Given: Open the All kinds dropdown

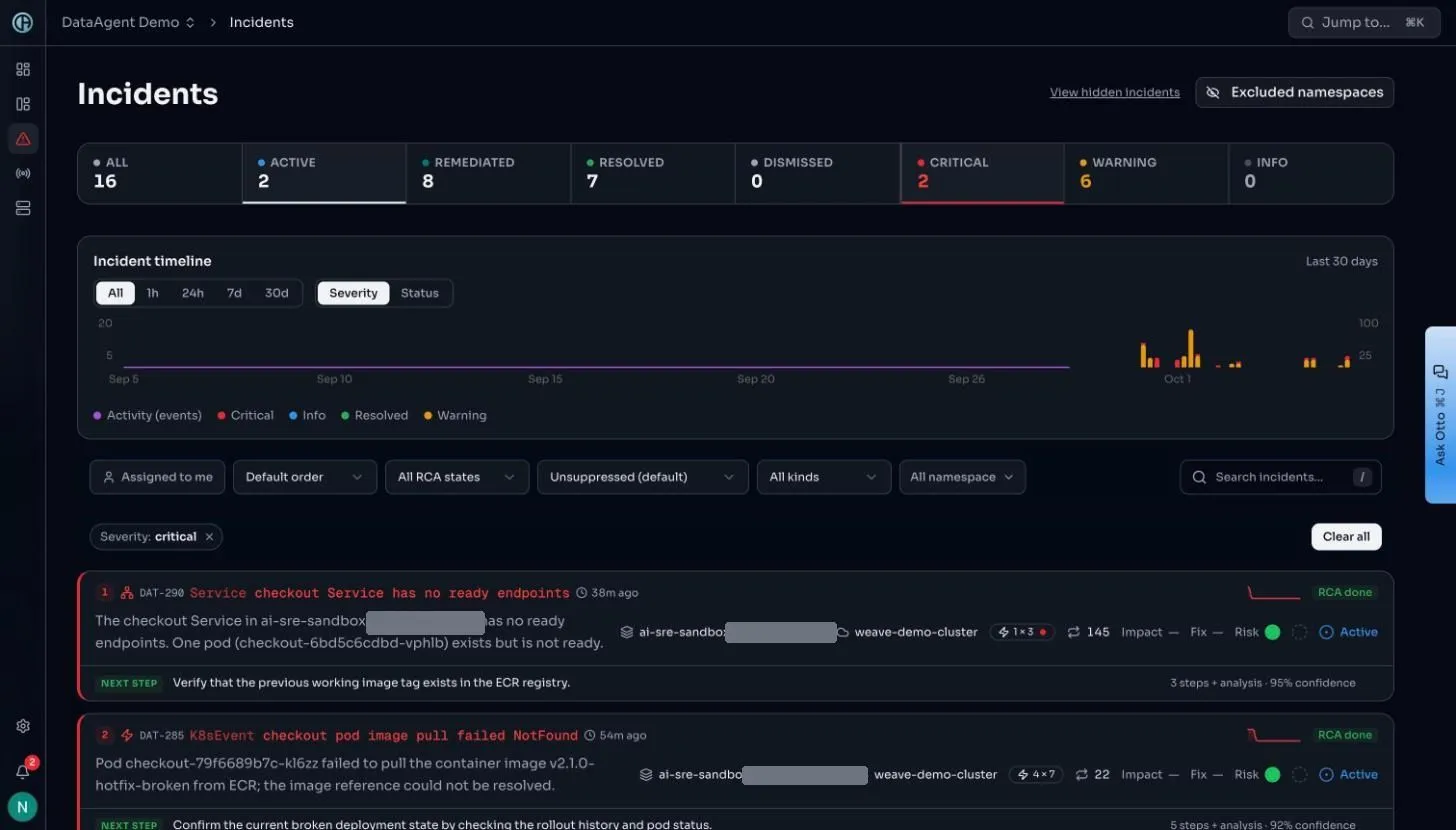Looking at the screenshot, I should click(824, 477).
